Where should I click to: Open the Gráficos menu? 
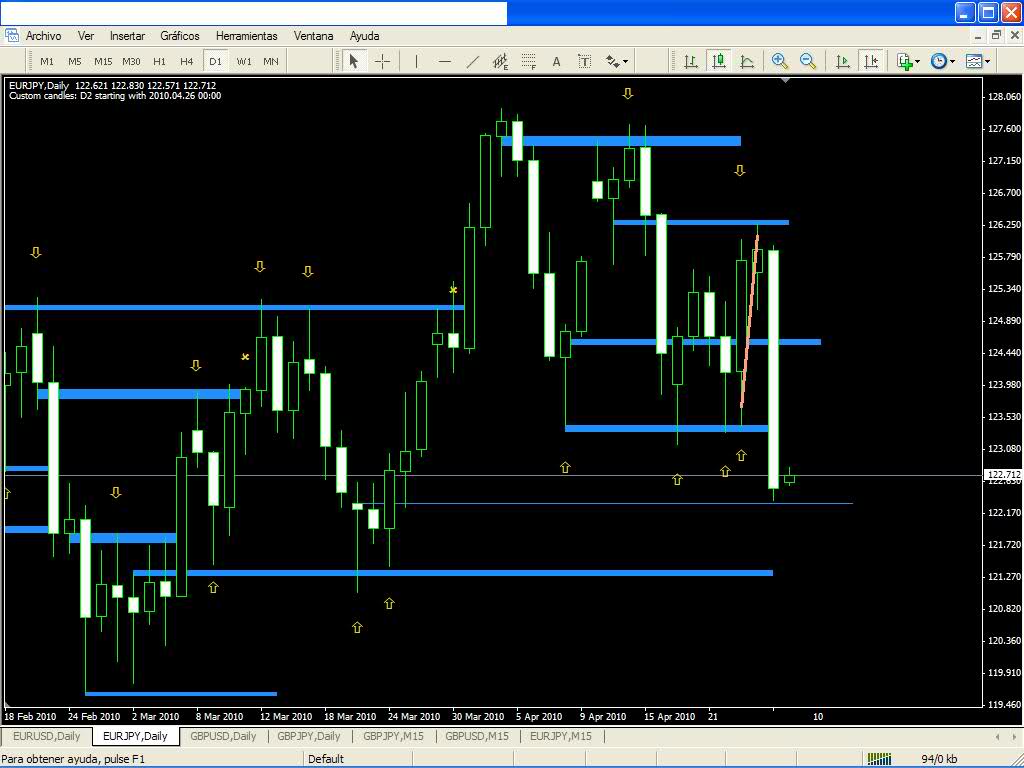pyautogui.click(x=180, y=36)
